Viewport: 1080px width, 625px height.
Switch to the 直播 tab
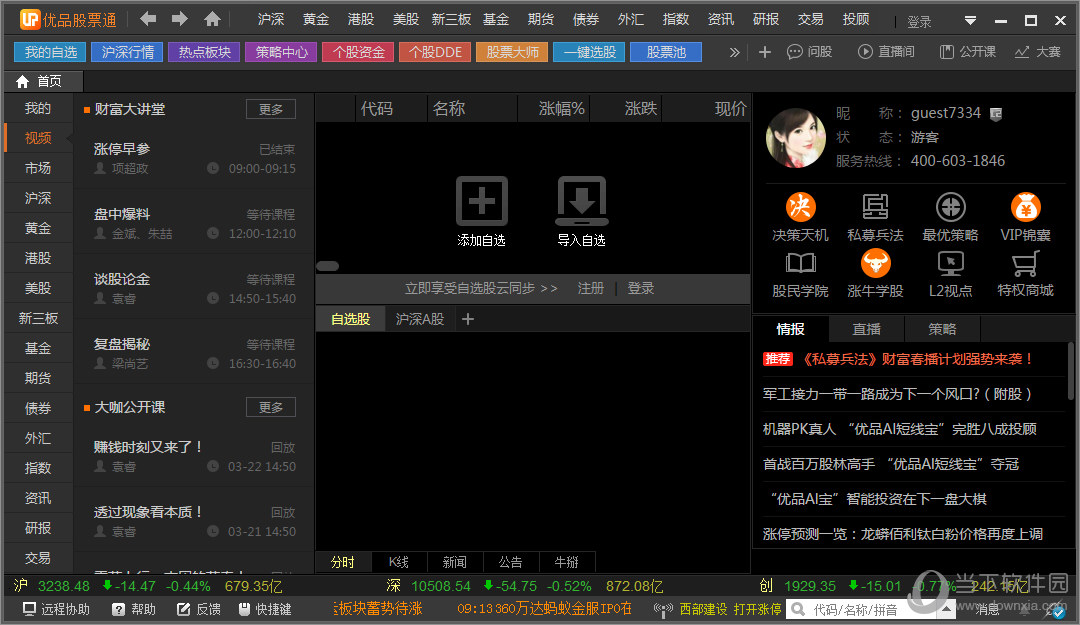[x=866, y=329]
